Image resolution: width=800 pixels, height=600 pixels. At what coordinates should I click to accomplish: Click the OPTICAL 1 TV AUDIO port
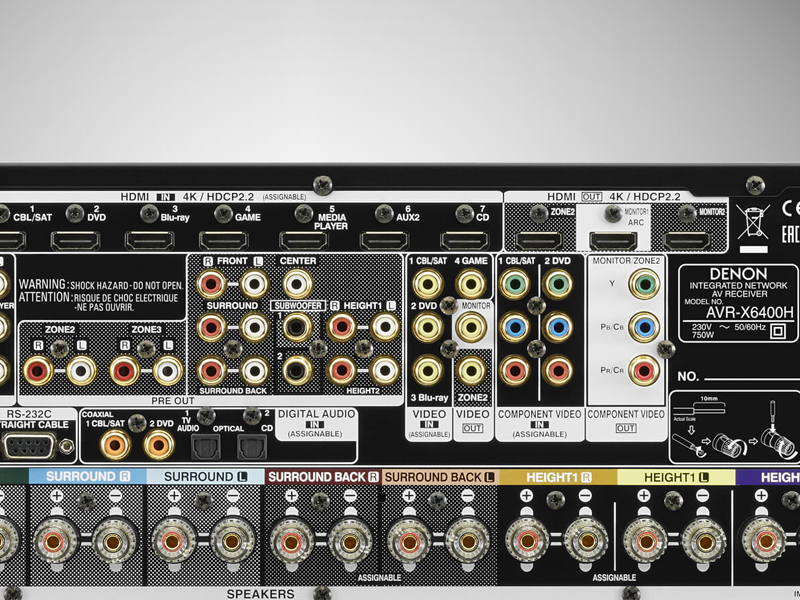point(206,446)
